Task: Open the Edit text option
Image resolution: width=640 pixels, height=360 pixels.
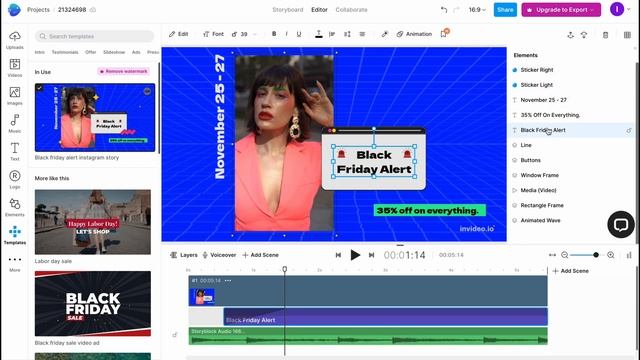Action: click(179, 34)
